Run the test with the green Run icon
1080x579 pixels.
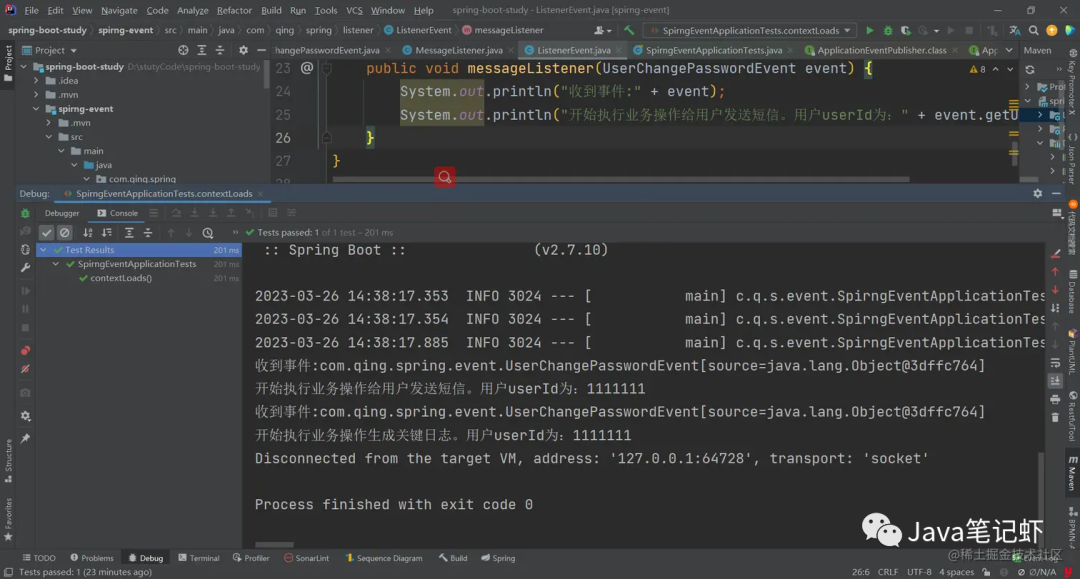[869, 30]
